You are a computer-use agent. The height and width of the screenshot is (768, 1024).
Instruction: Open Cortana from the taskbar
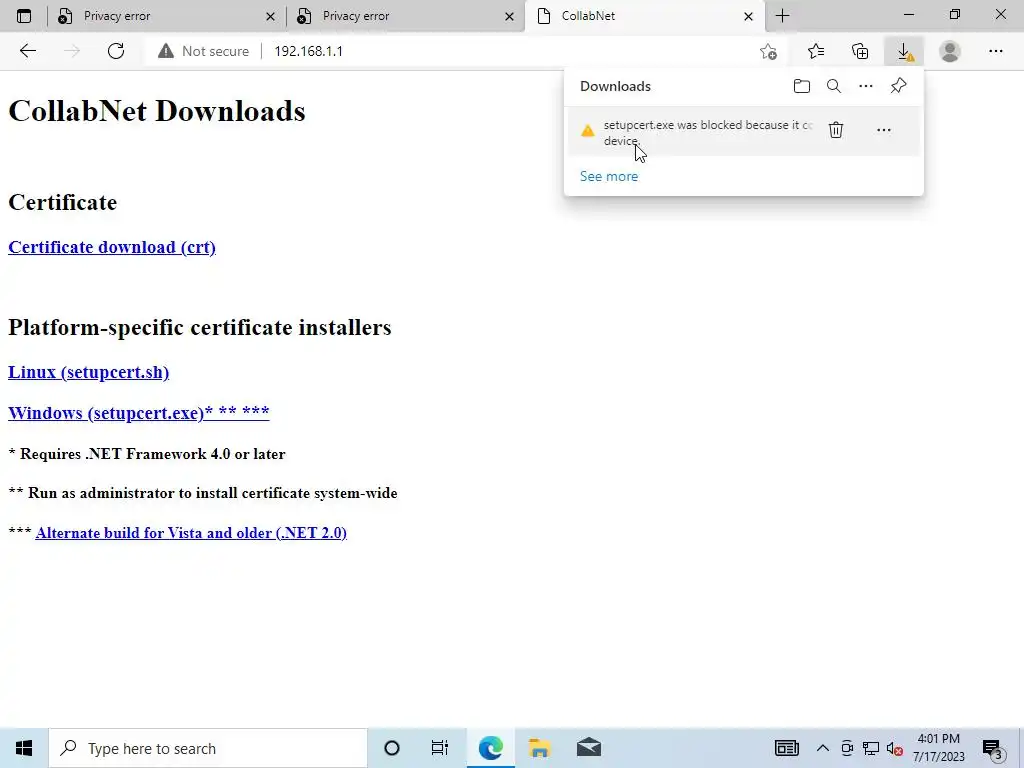pyautogui.click(x=392, y=748)
